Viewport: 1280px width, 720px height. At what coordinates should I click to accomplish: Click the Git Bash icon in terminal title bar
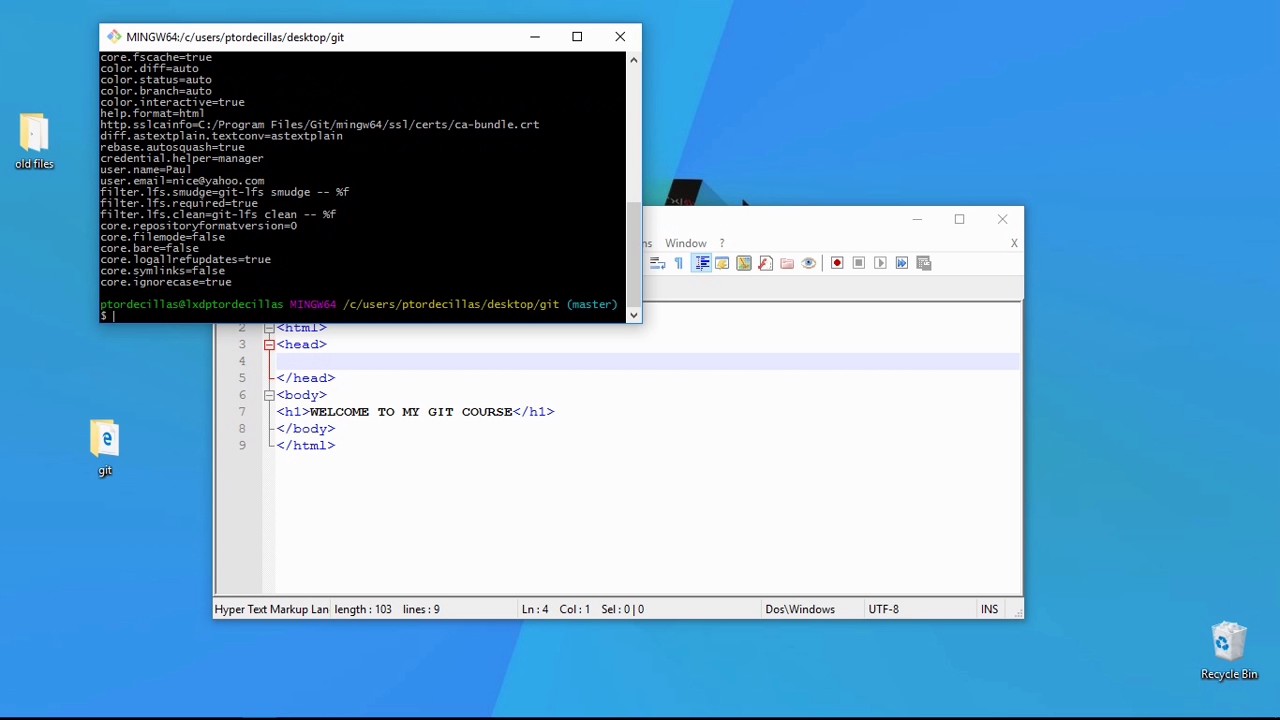[114, 37]
